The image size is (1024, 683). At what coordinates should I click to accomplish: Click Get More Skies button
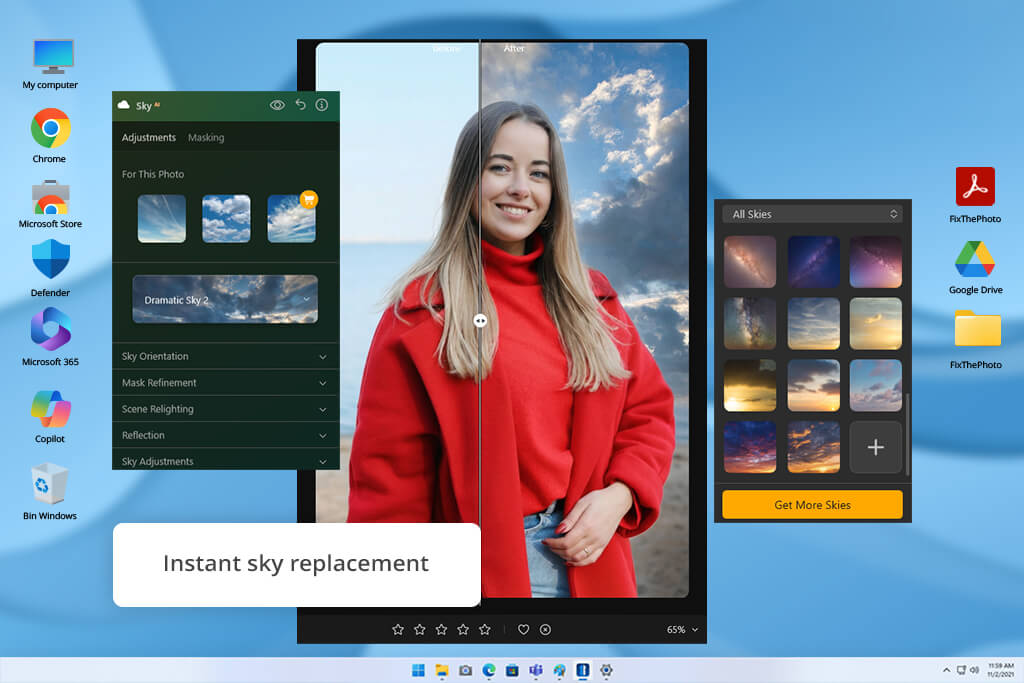tap(812, 505)
